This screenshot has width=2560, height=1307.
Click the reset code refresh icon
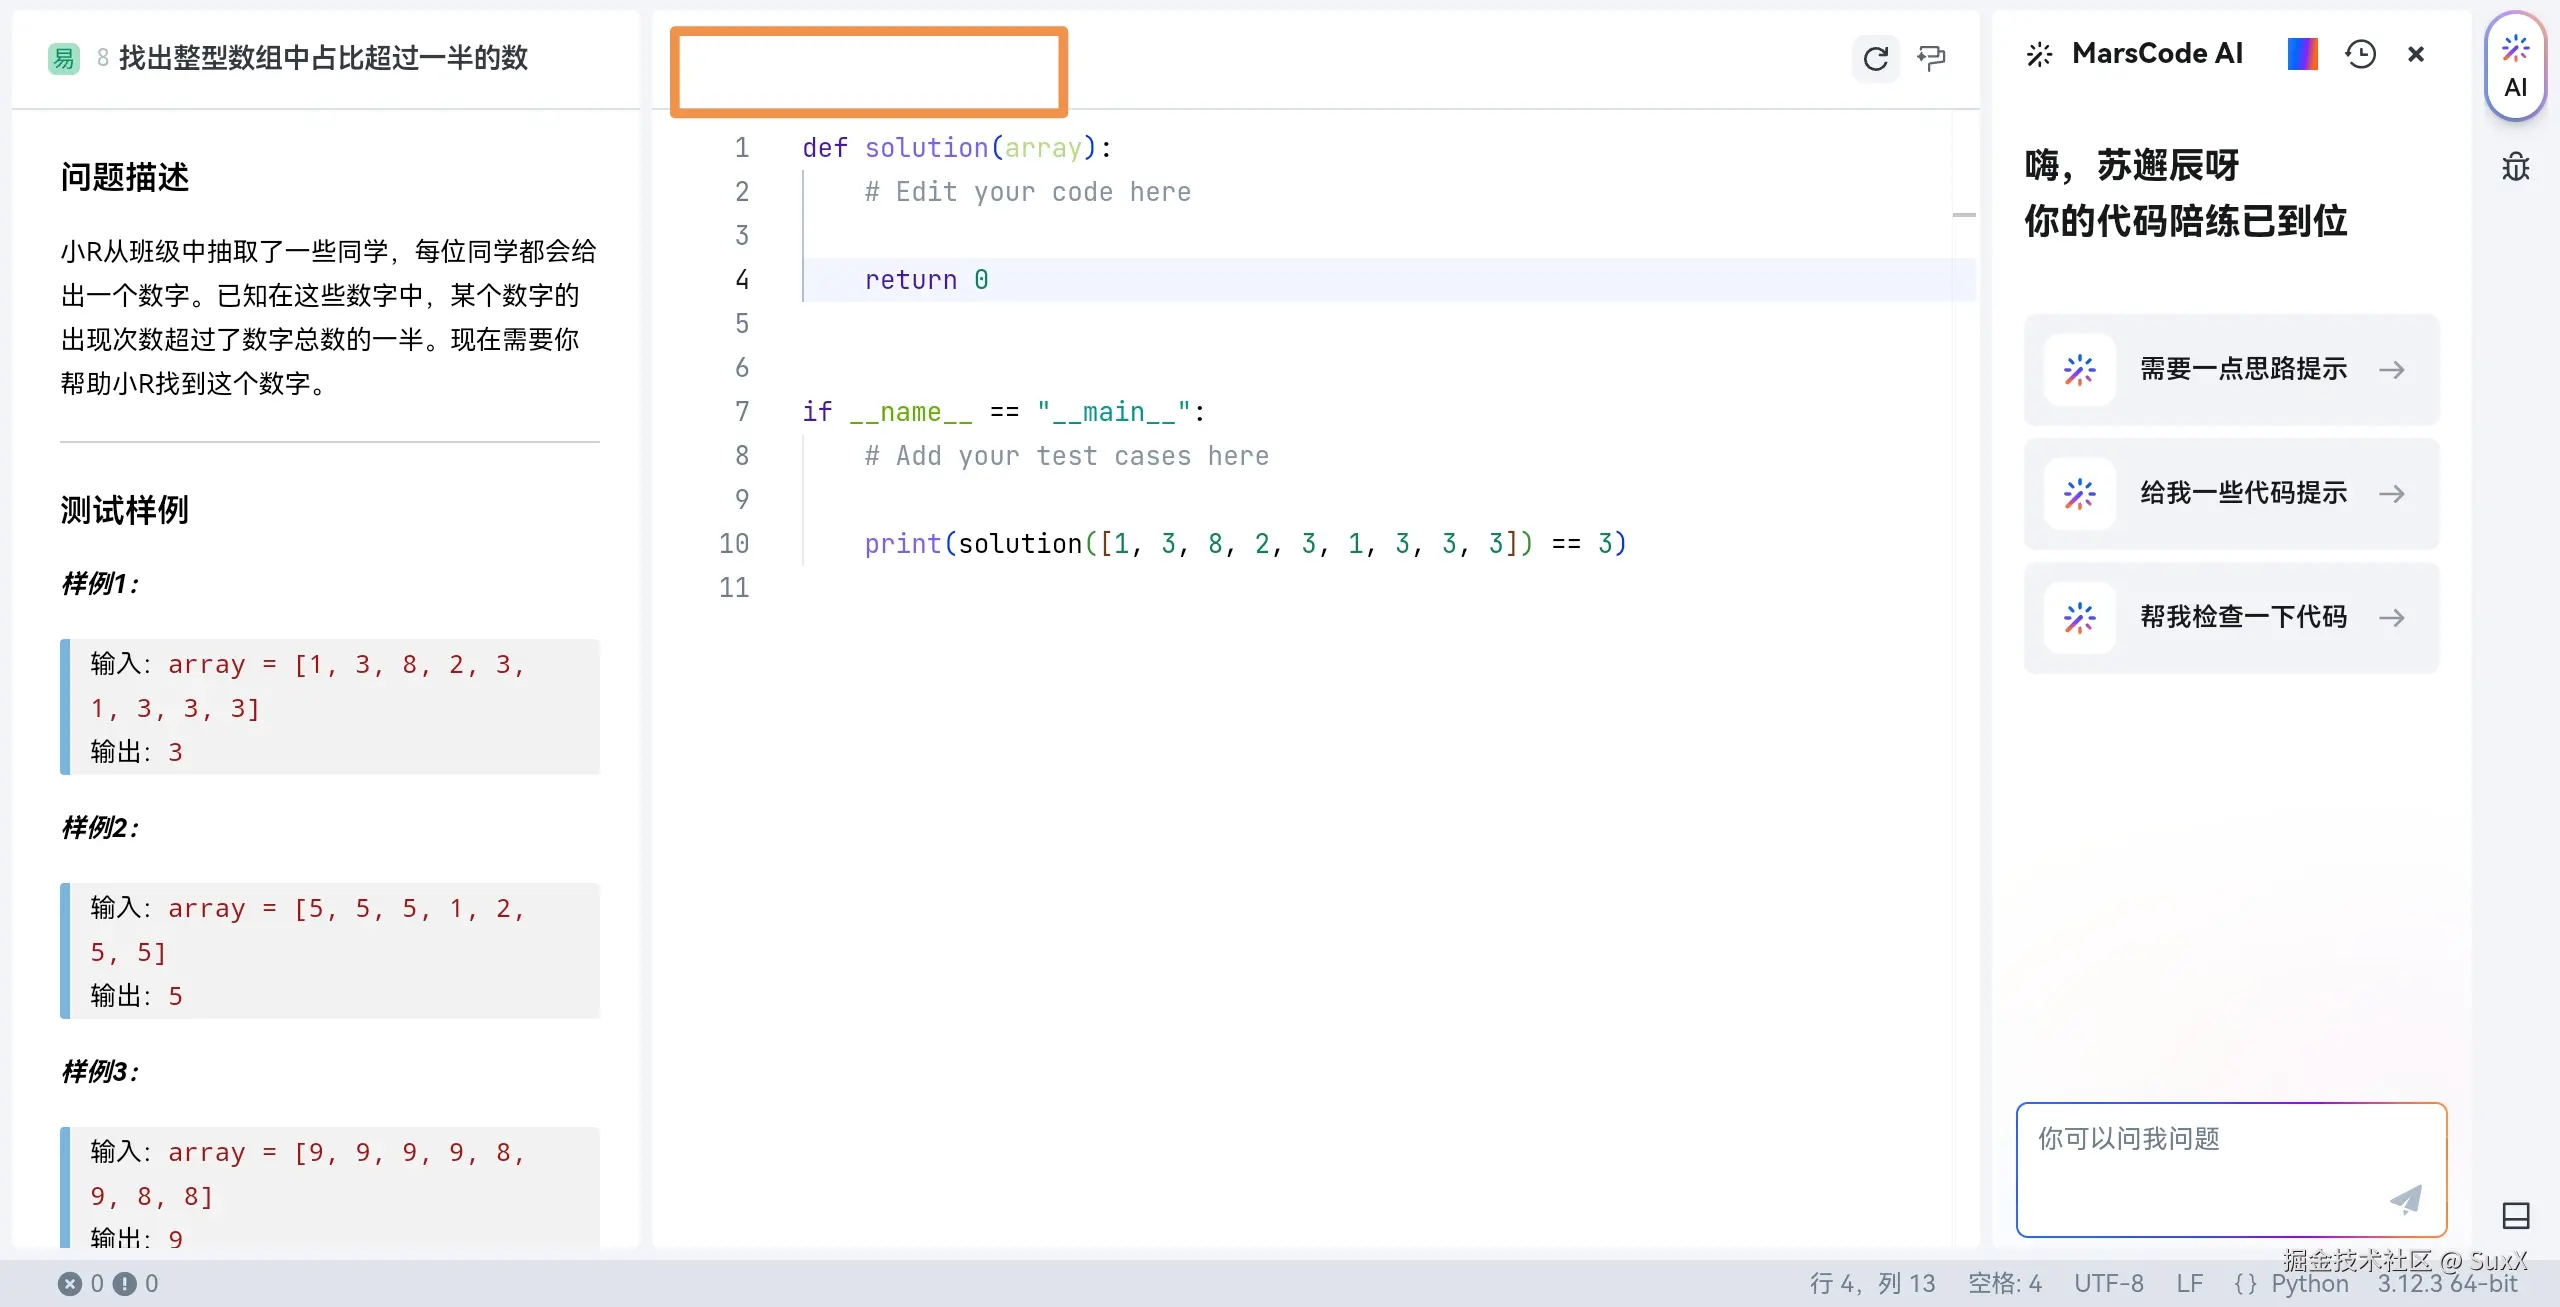coord(1875,58)
